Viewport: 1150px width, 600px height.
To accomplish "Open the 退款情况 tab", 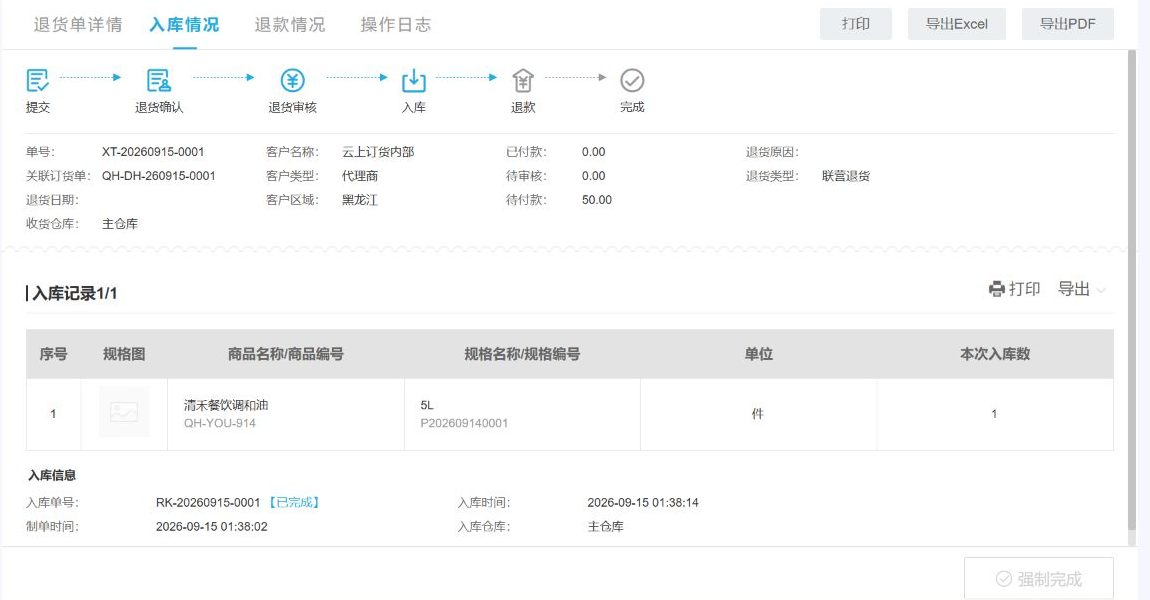I will (290, 24).
